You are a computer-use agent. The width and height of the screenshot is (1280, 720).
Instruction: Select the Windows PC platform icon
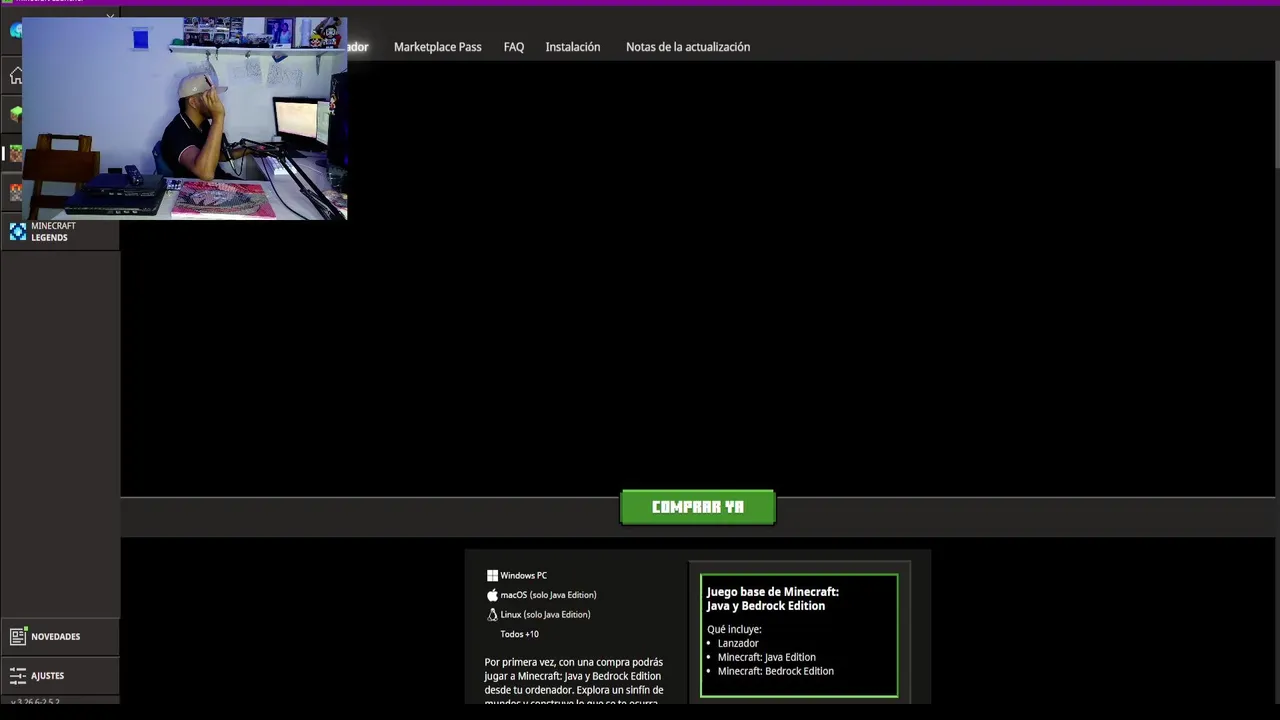(x=492, y=576)
